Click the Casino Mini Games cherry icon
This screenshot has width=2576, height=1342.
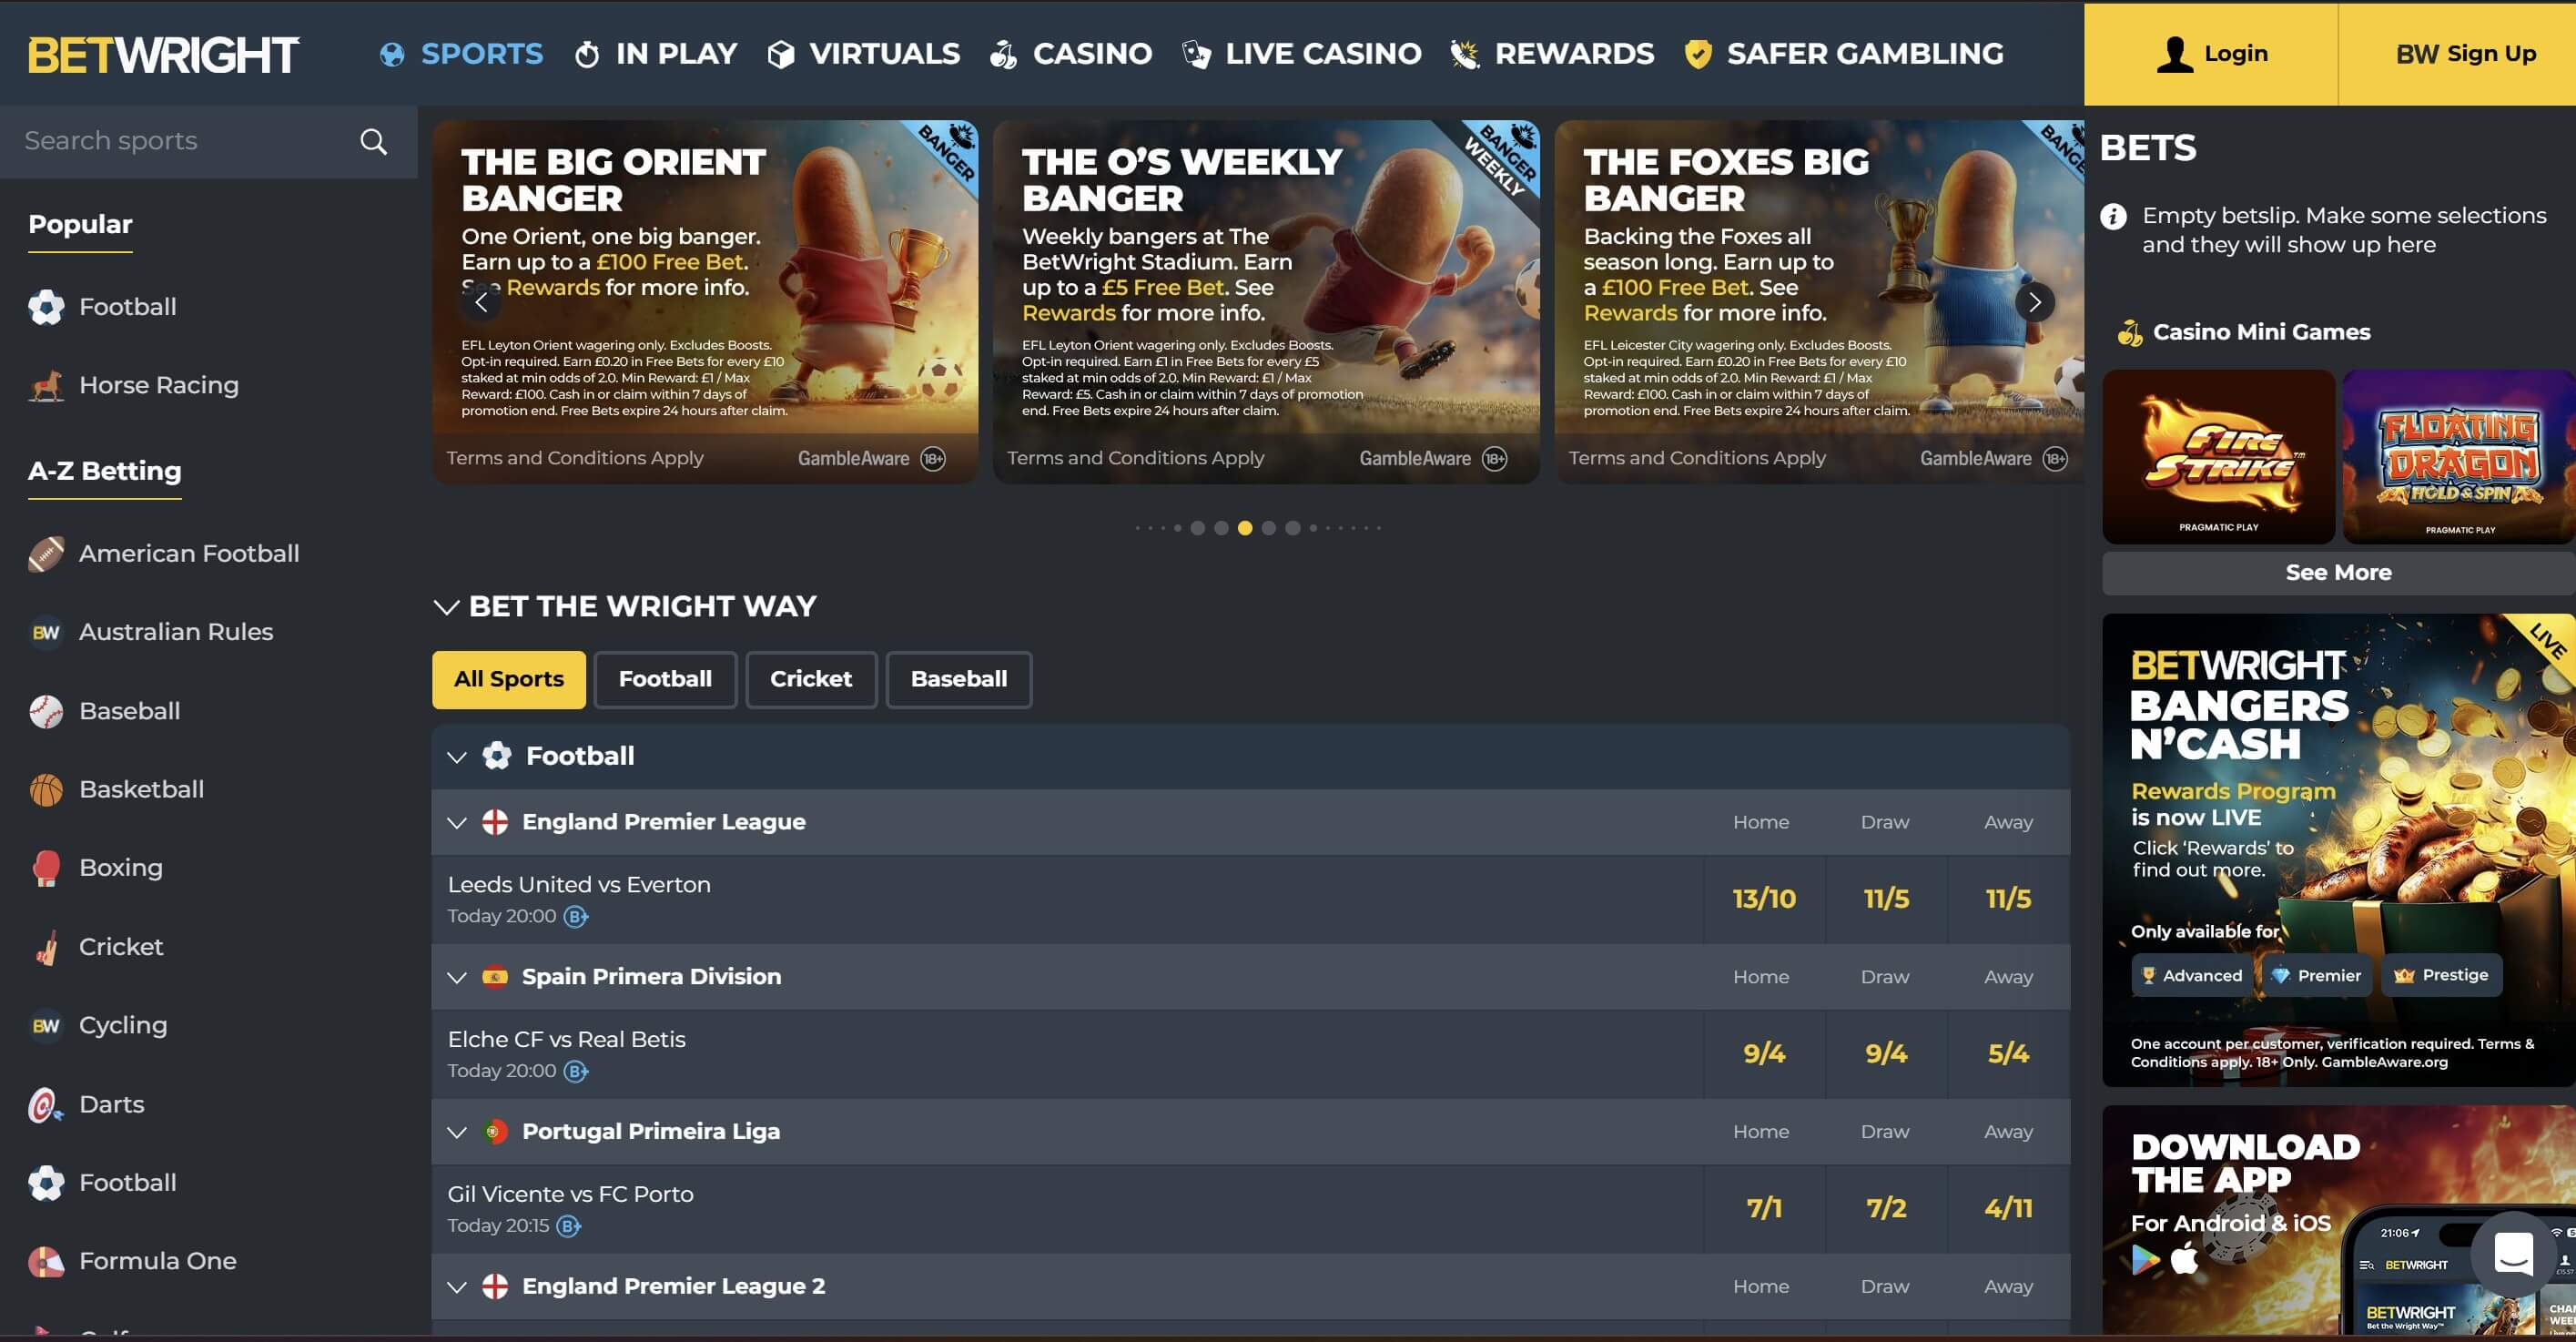coord(2130,333)
